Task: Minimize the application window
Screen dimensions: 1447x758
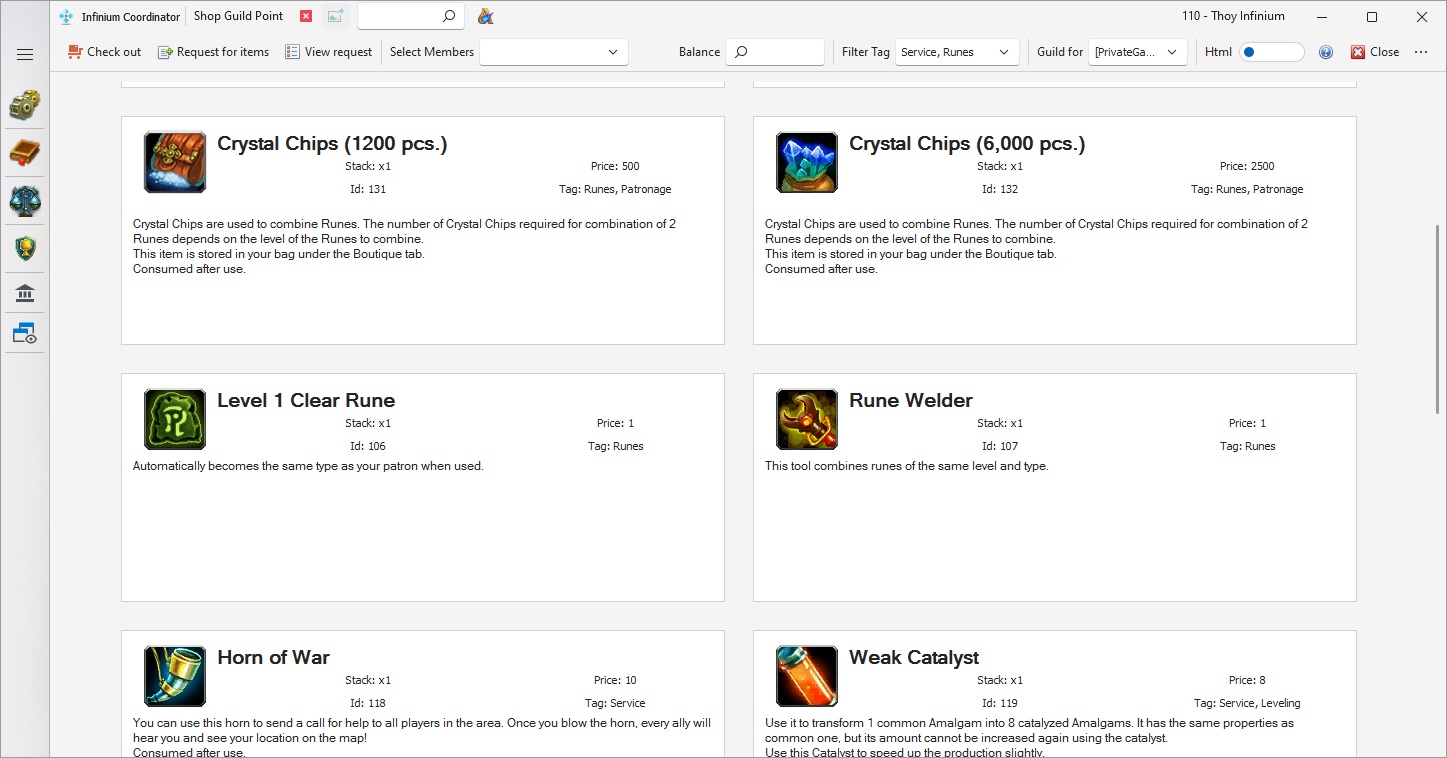Action: pos(1322,17)
